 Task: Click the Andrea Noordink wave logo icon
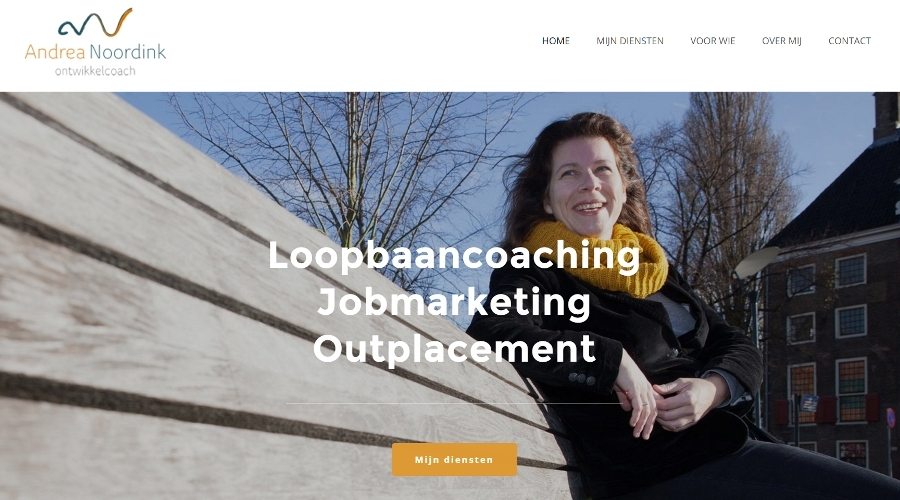point(95,22)
